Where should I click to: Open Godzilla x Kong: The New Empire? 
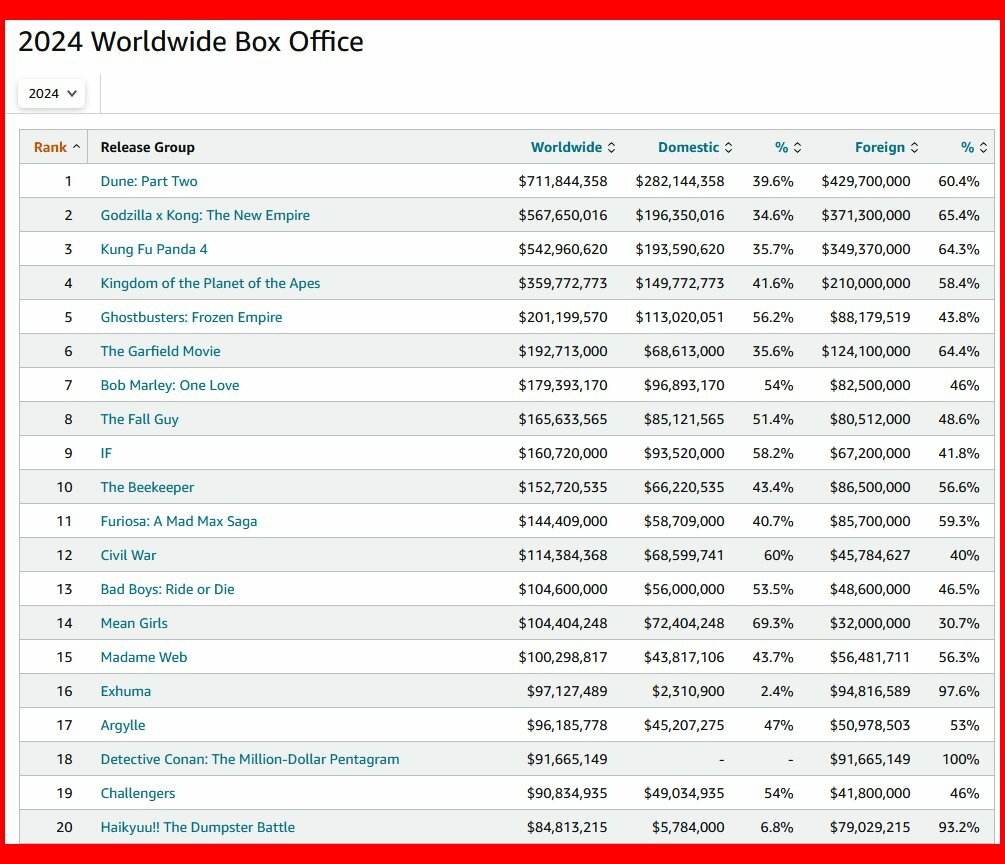[x=205, y=215]
